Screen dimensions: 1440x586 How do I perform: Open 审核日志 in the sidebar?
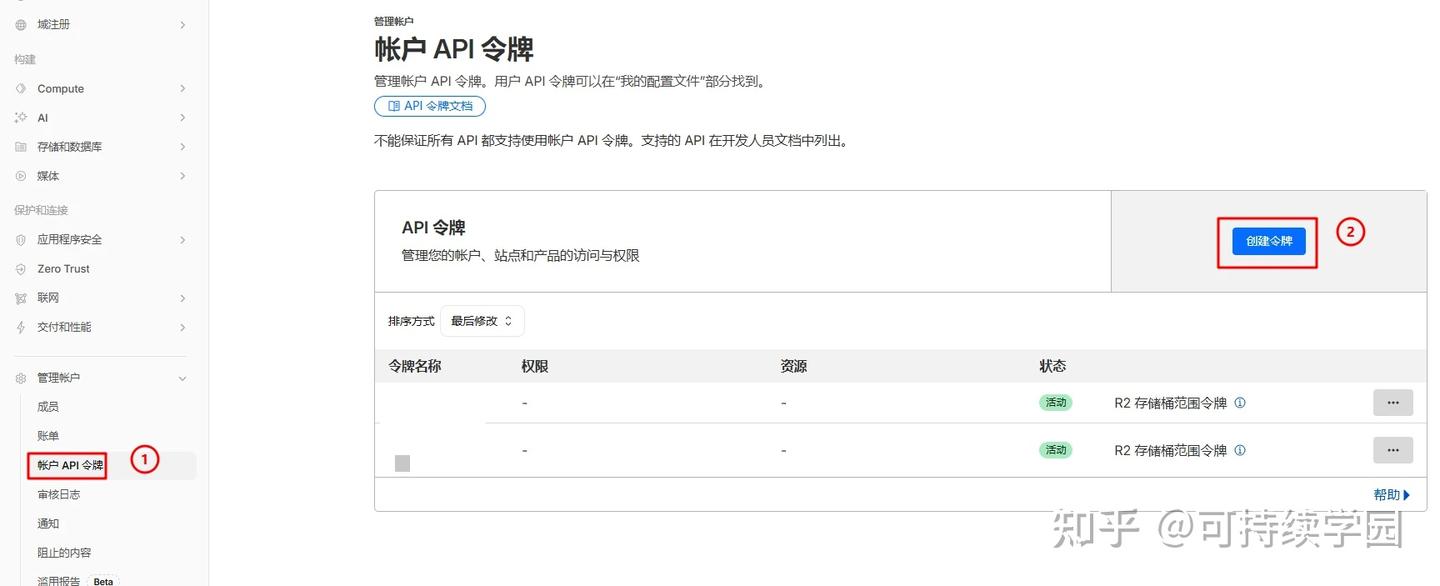pyautogui.click(x=59, y=494)
